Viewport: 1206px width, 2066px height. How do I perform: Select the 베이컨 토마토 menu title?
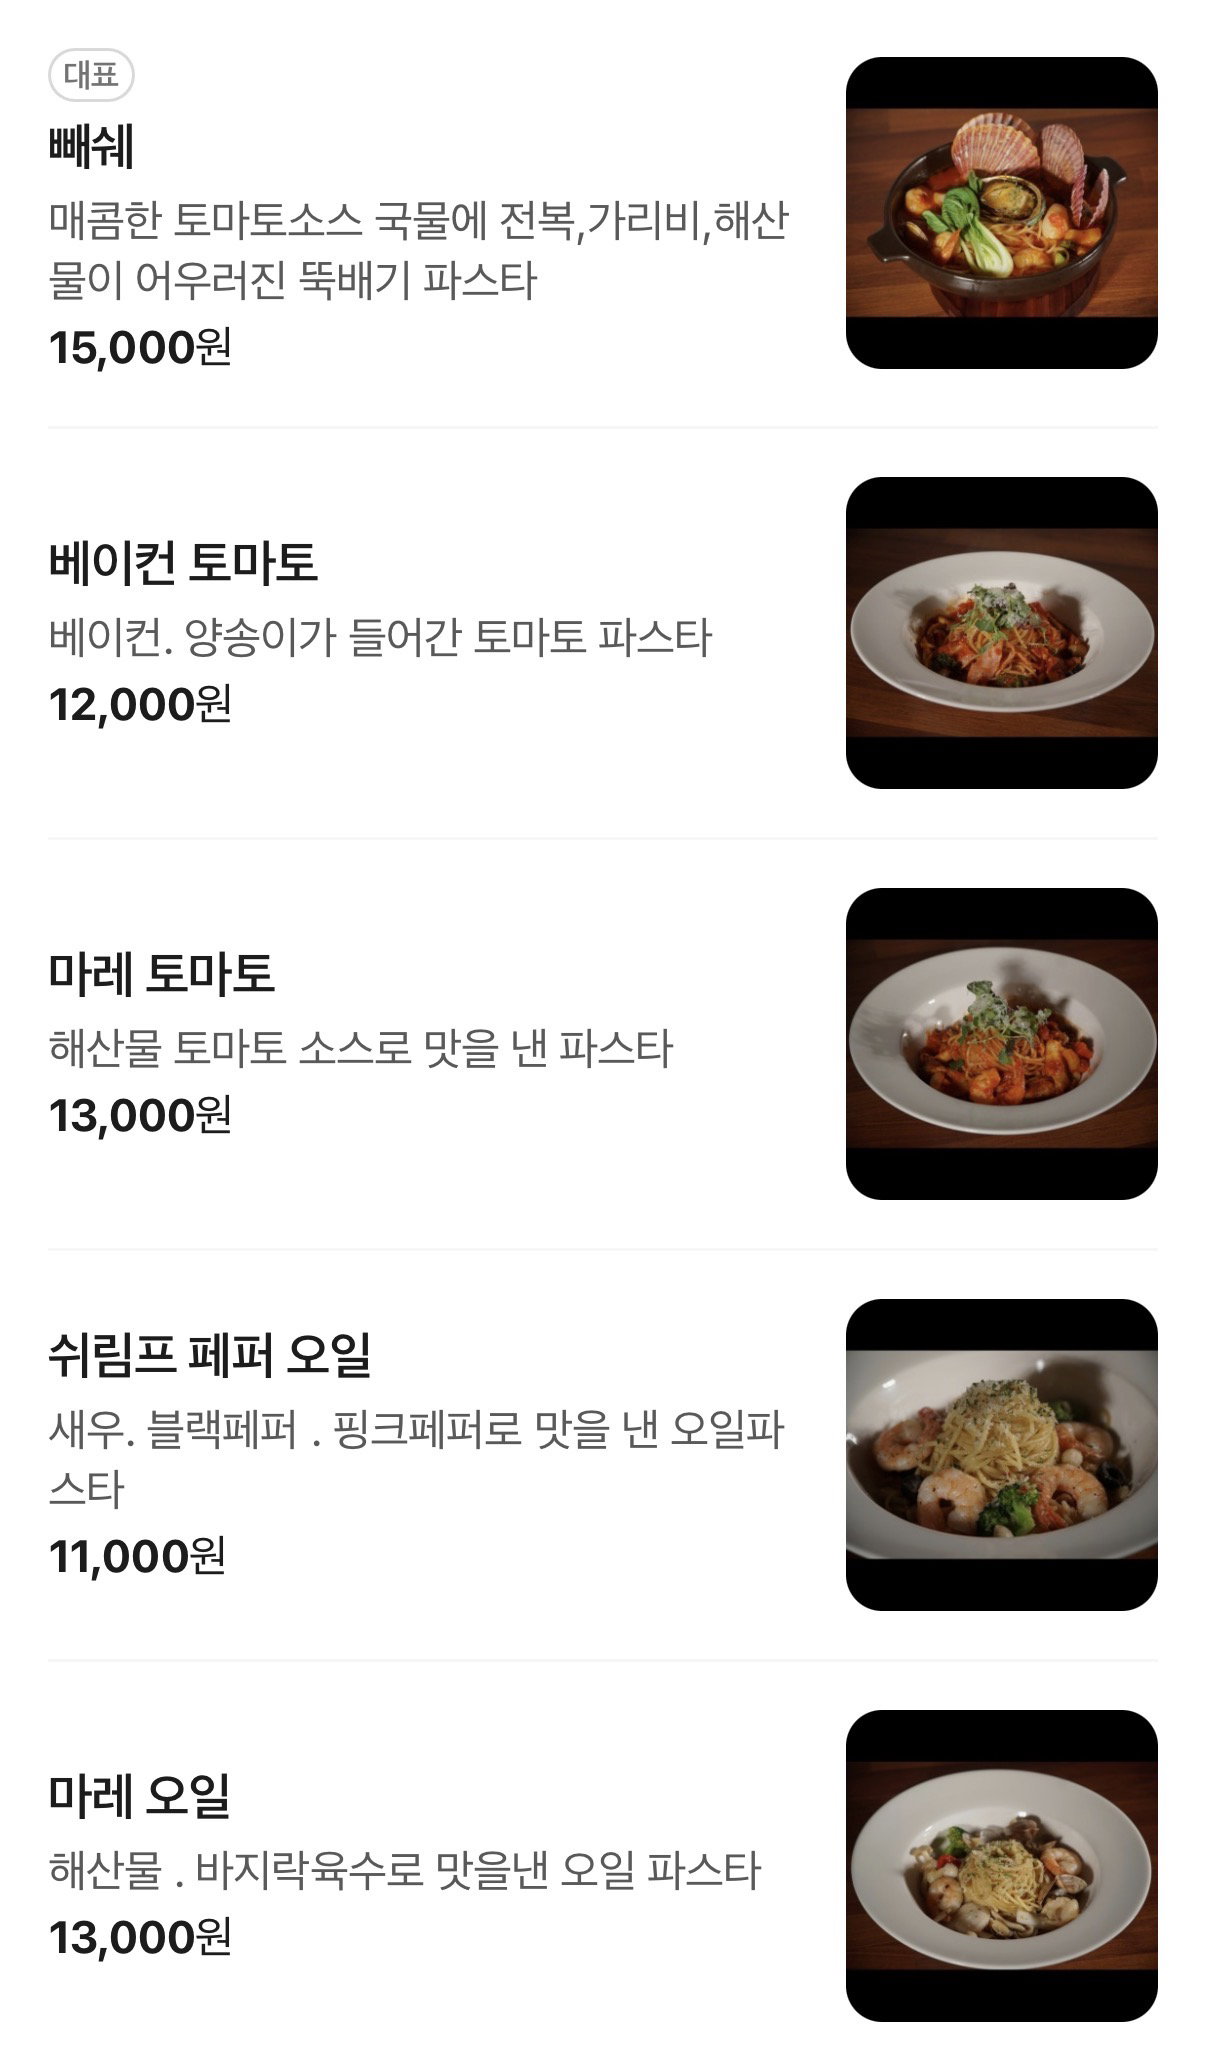[183, 562]
